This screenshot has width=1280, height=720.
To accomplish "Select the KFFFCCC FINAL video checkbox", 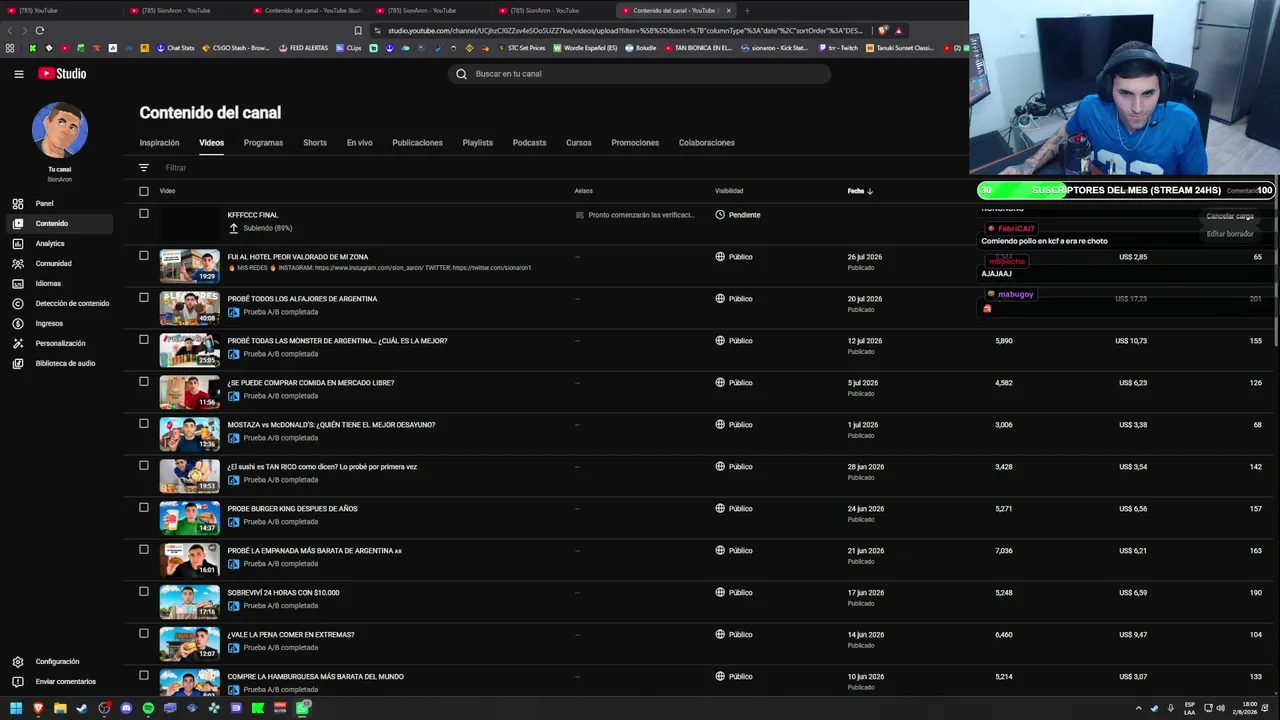I will pyautogui.click(x=144, y=214).
